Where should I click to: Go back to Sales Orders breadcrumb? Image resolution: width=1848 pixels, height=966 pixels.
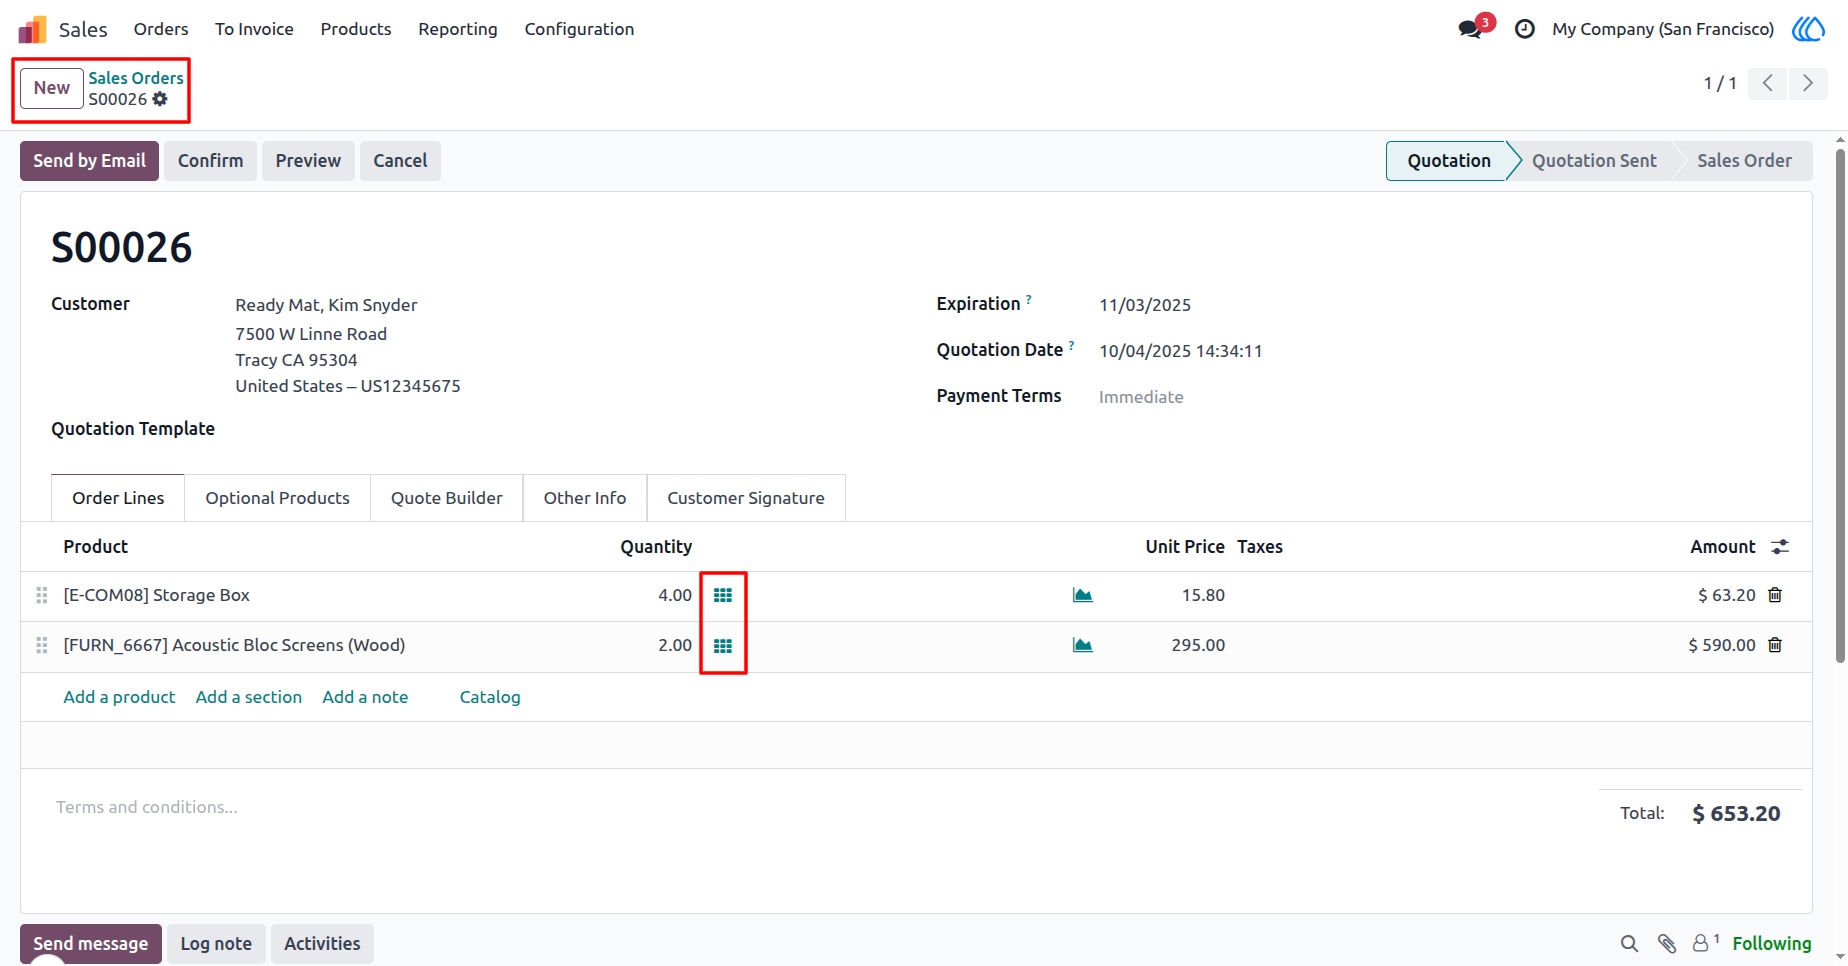(x=136, y=78)
